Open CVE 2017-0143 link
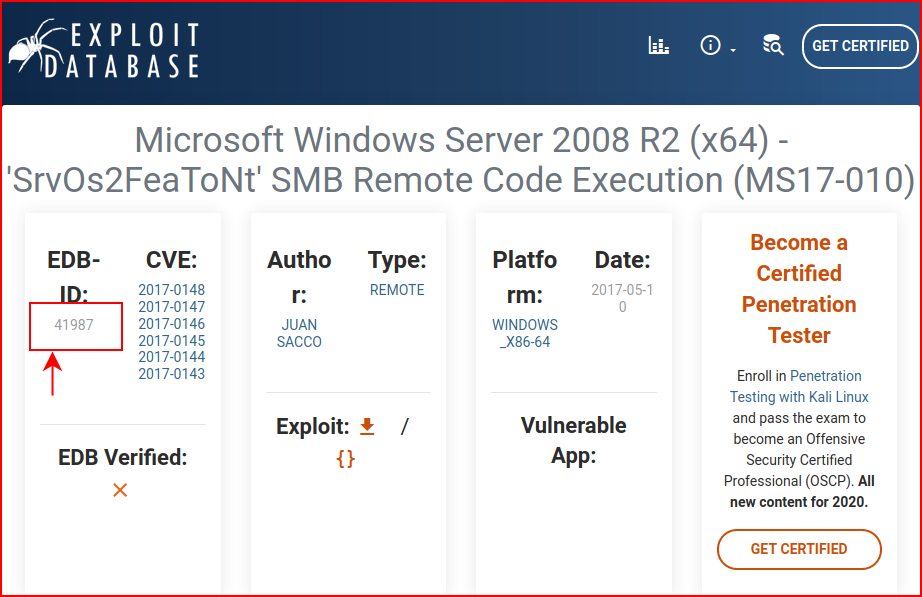 (x=172, y=374)
